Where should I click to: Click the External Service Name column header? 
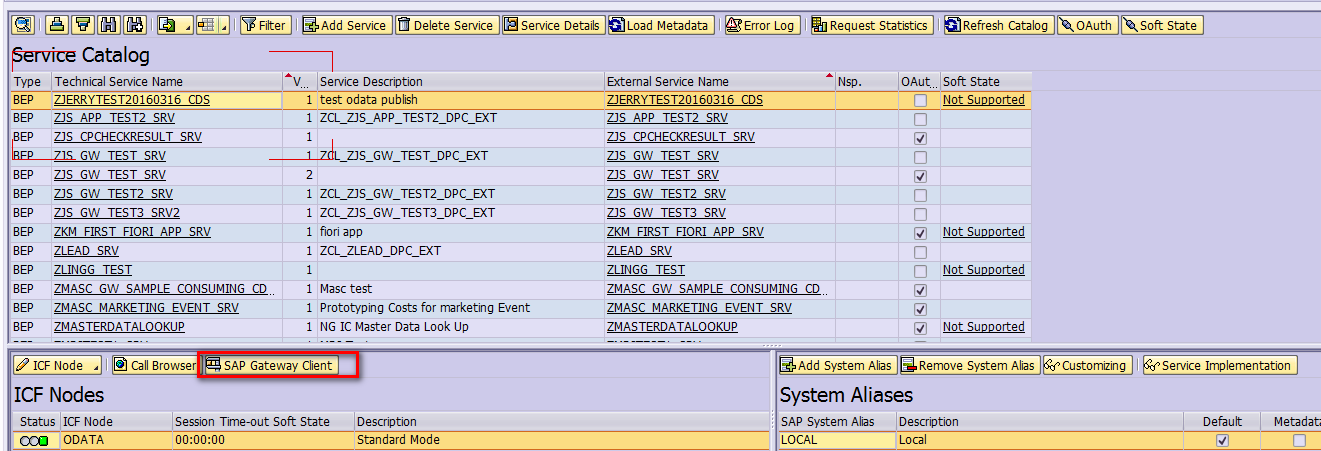click(720, 81)
